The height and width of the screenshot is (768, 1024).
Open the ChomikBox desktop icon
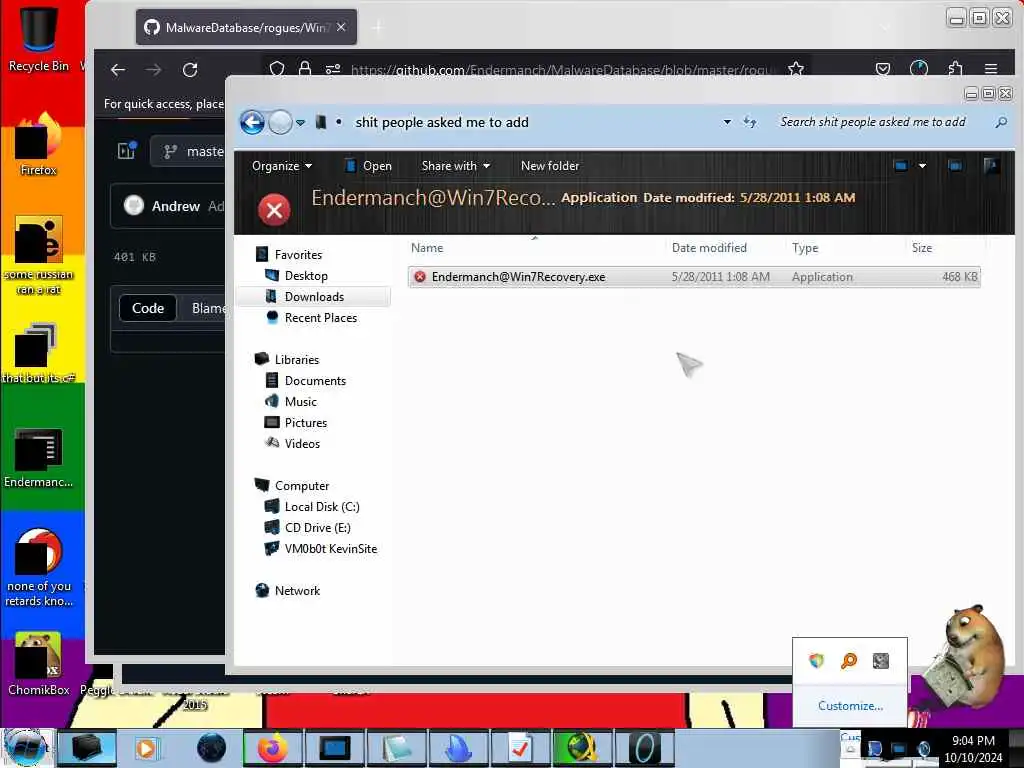coord(38,663)
